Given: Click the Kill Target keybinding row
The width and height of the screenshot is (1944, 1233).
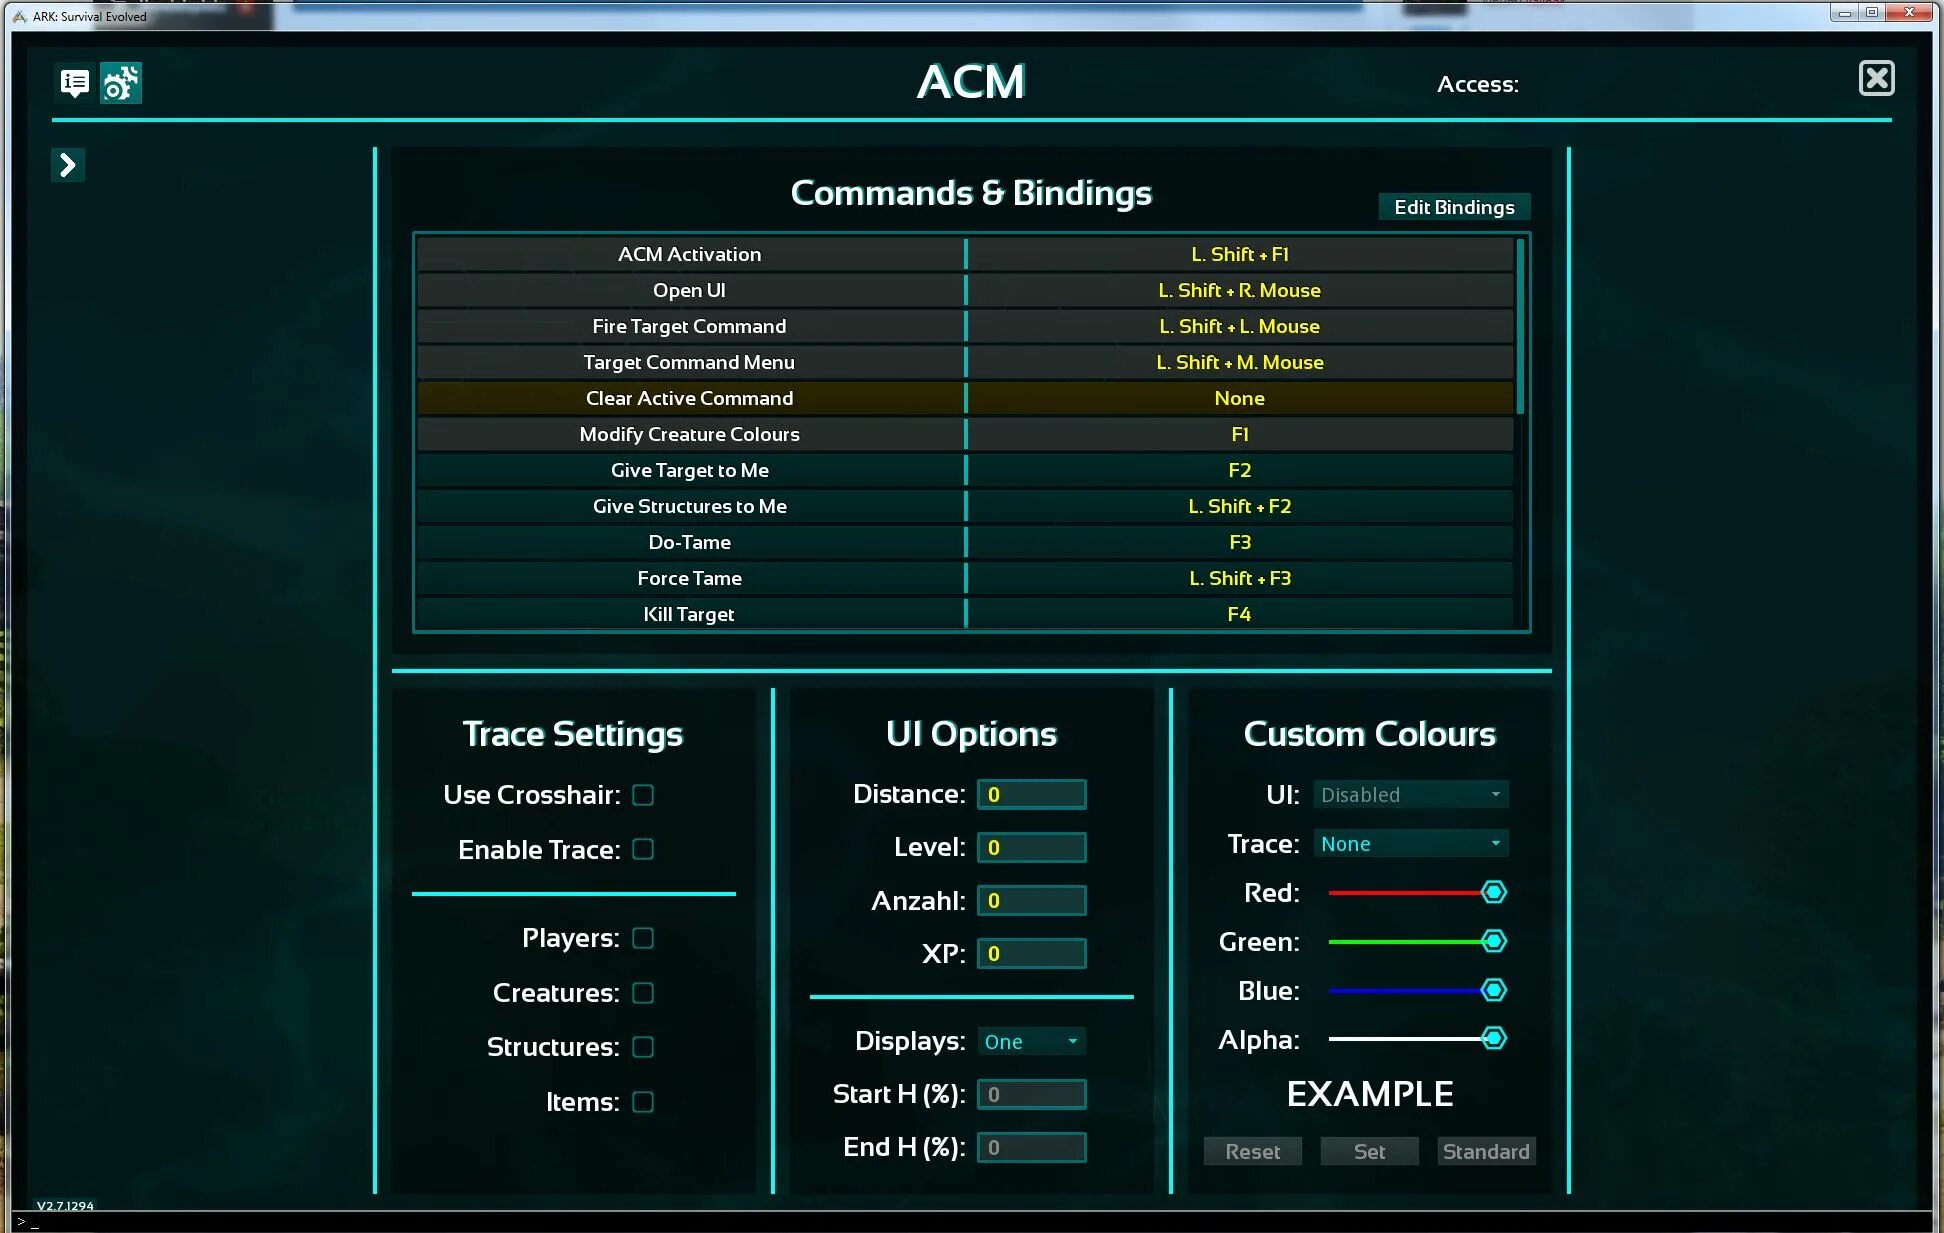Looking at the screenshot, I should point(971,612).
